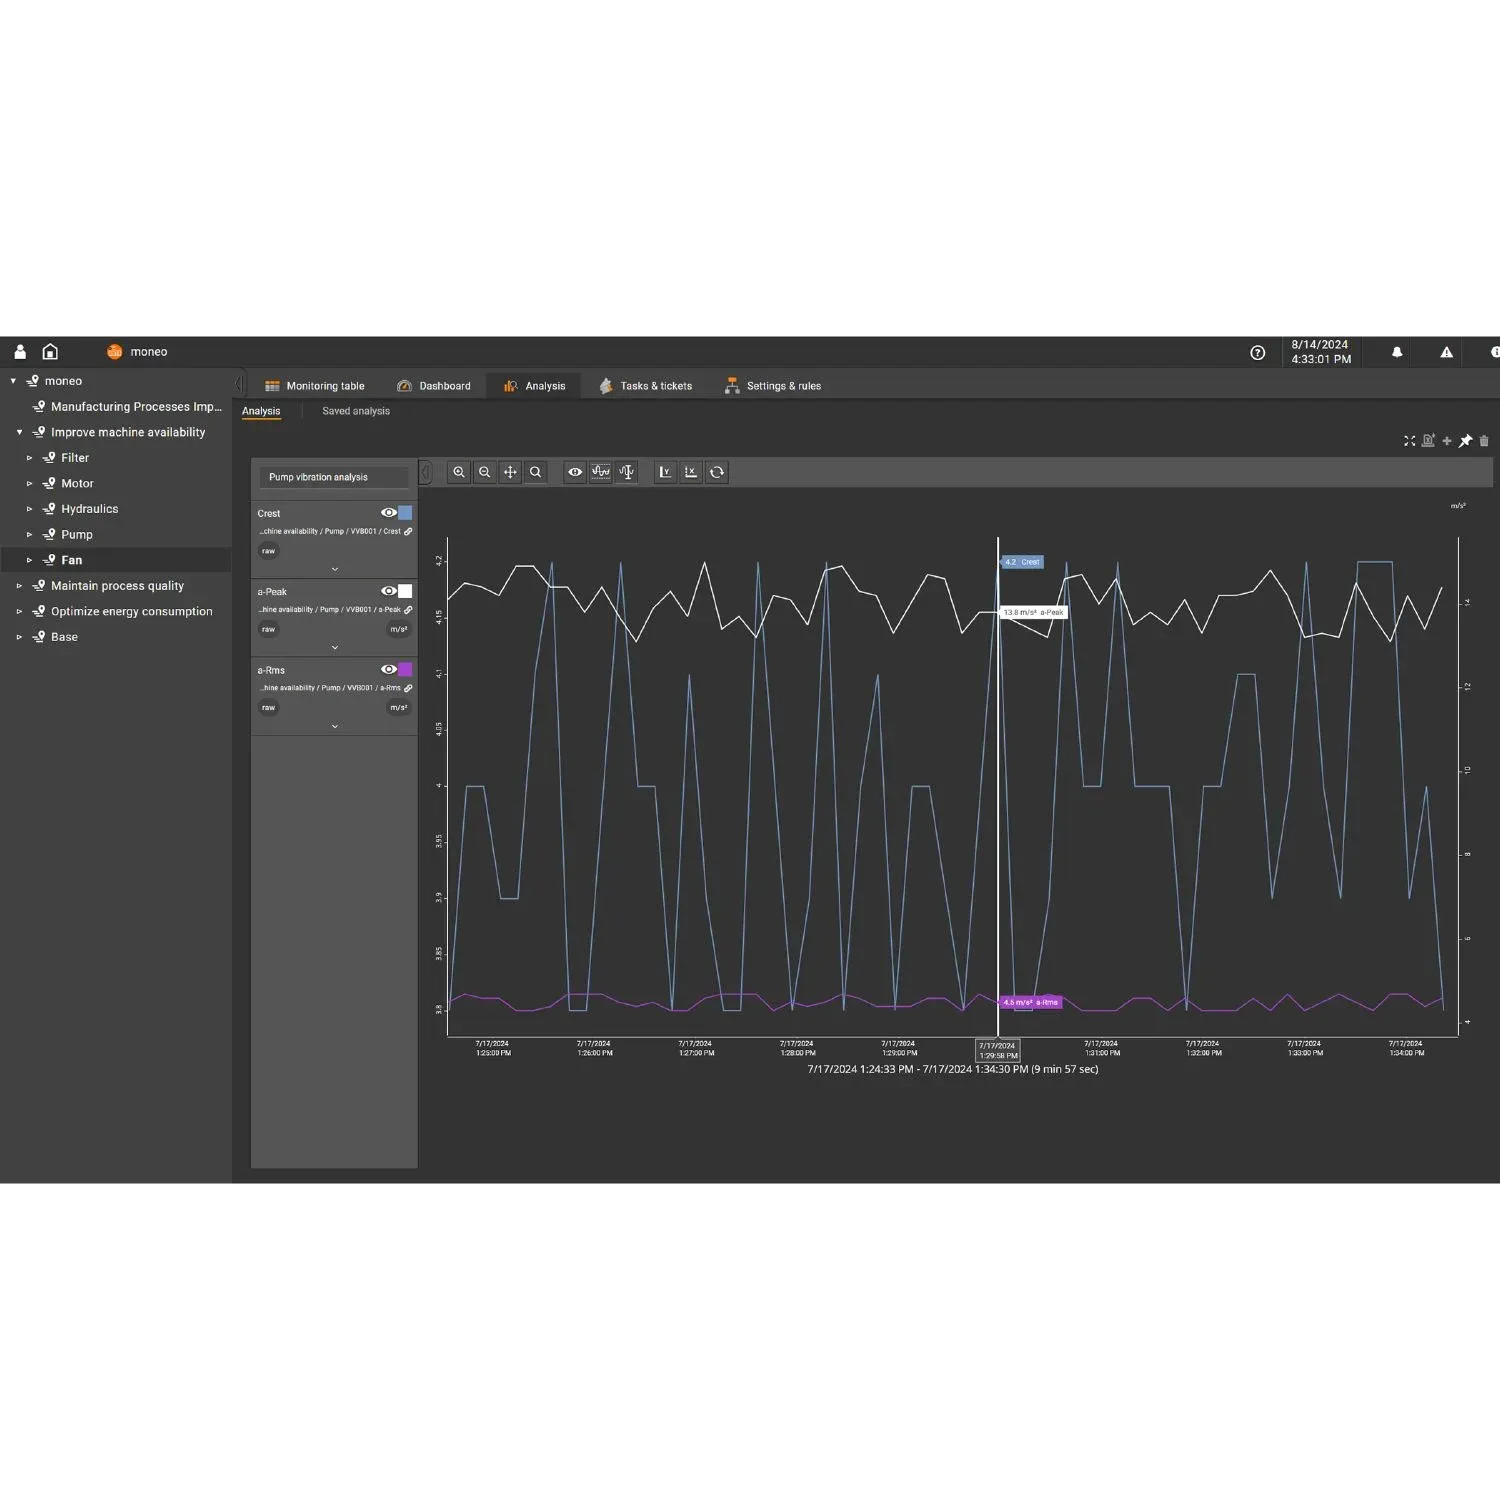This screenshot has height=1500, width=1500.
Task: Open the help question mark icon
Action: click(x=1258, y=352)
